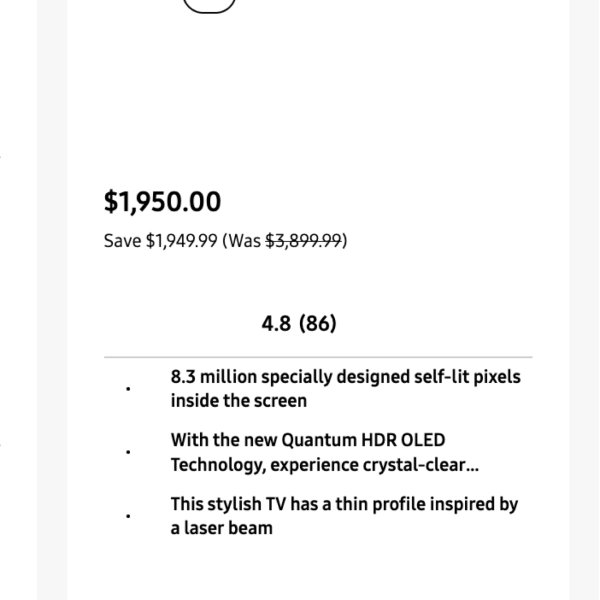Click the crossed-out $3,899.99 original price

pos(304,241)
